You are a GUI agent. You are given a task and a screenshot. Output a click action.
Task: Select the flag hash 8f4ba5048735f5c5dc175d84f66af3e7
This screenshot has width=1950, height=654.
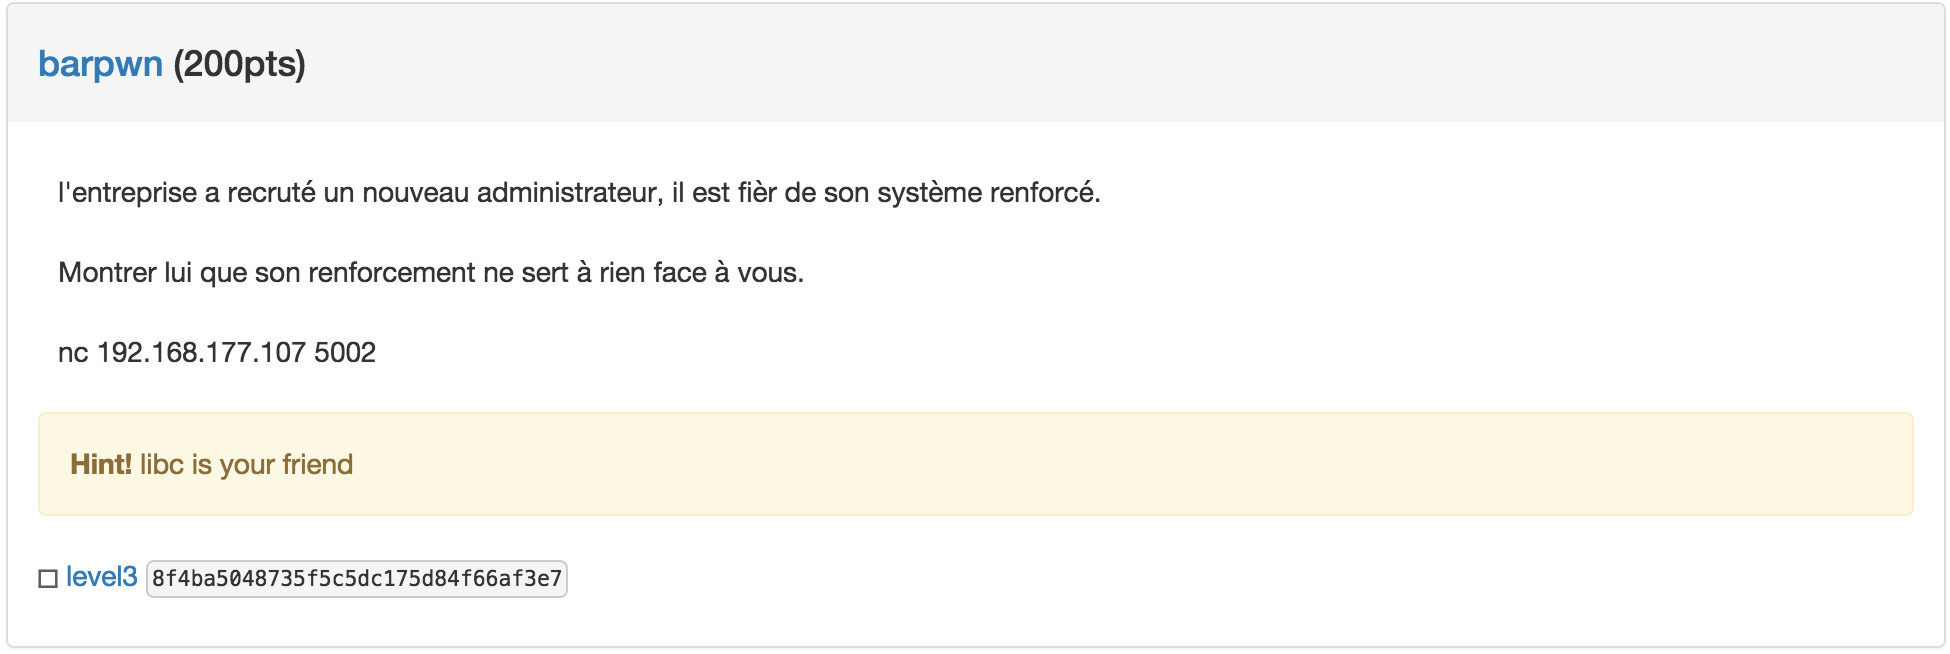coord(357,578)
